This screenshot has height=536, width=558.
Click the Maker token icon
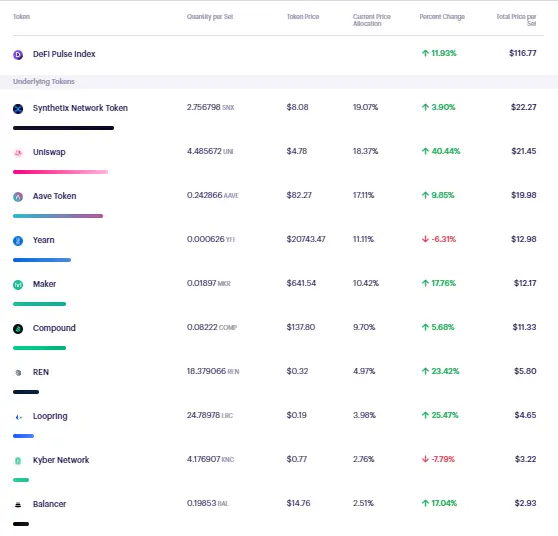click(x=18, y=285)
